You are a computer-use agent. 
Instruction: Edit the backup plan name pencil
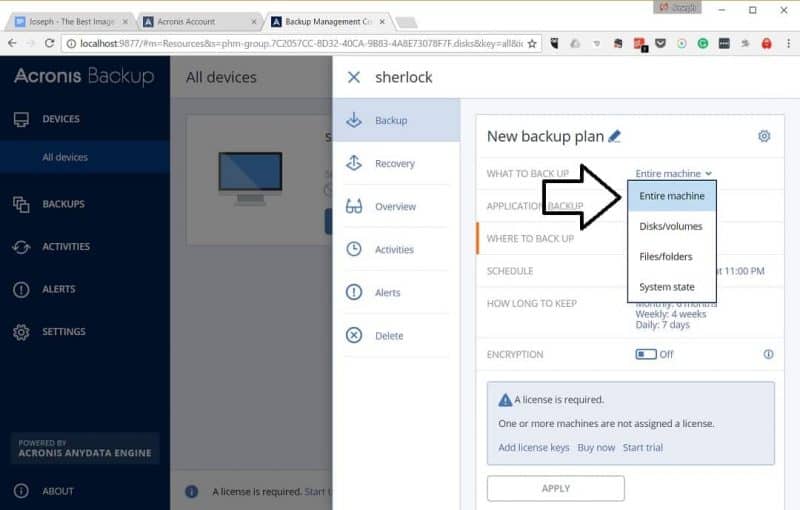pos(615,136)
